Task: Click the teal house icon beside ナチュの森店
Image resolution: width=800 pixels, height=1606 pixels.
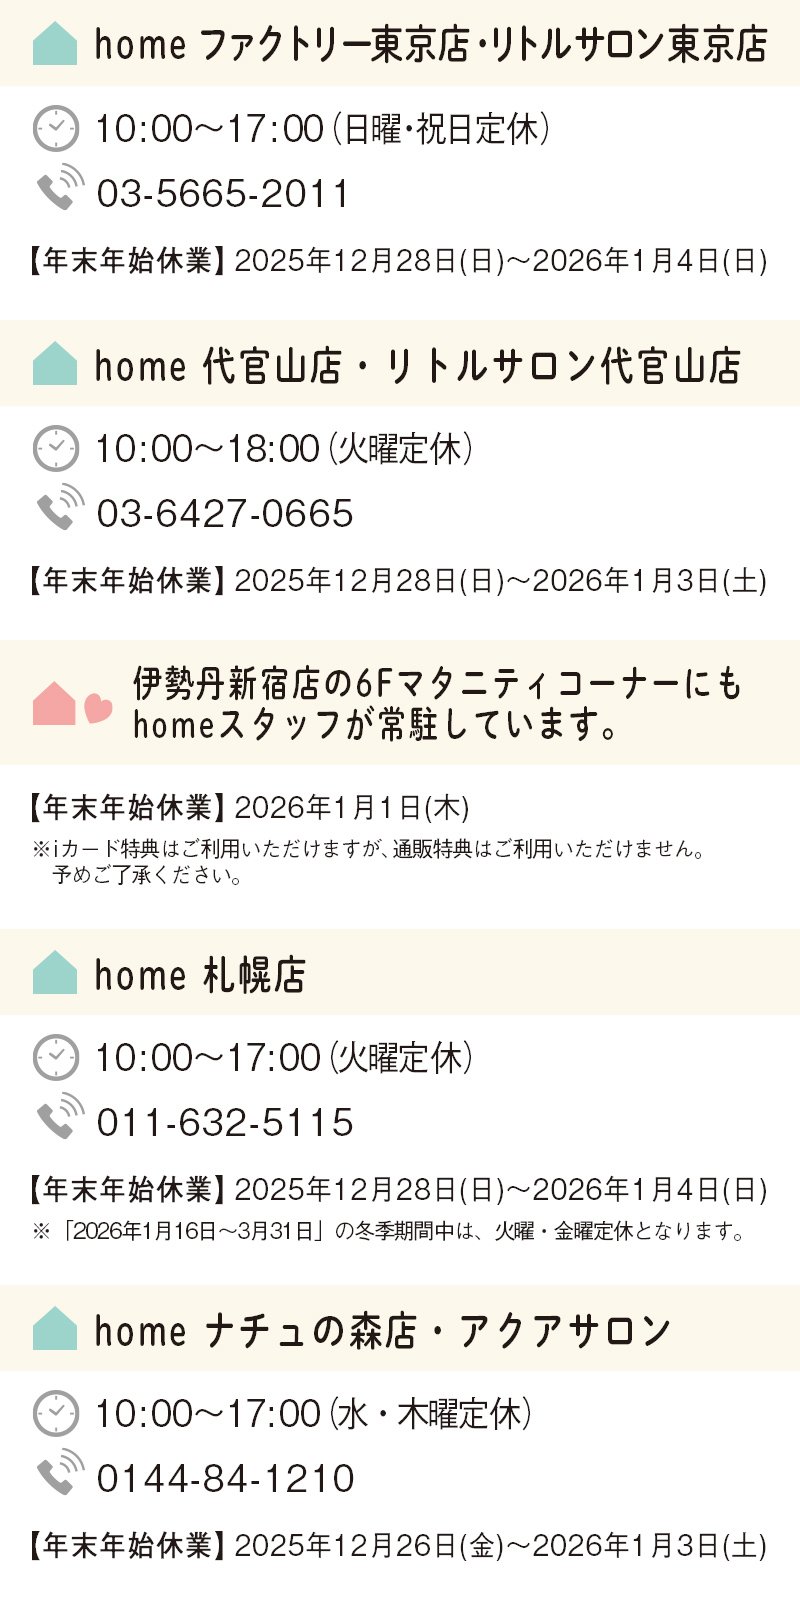Action: (55, 1329)
